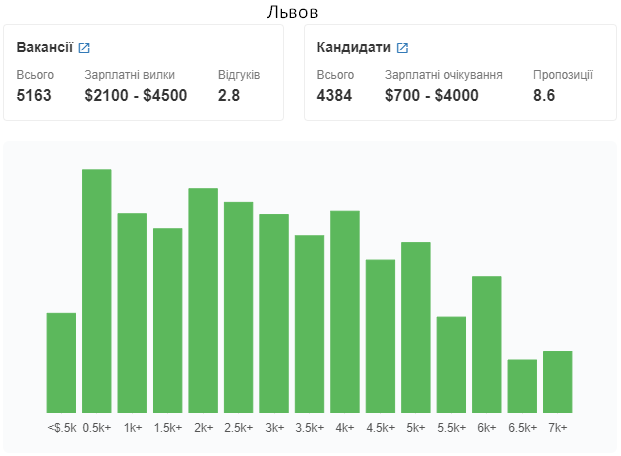Select total candidates value 4384
The height and width of the screenshot is (456, 621).
pyautogui.click(x=334, y=95)
